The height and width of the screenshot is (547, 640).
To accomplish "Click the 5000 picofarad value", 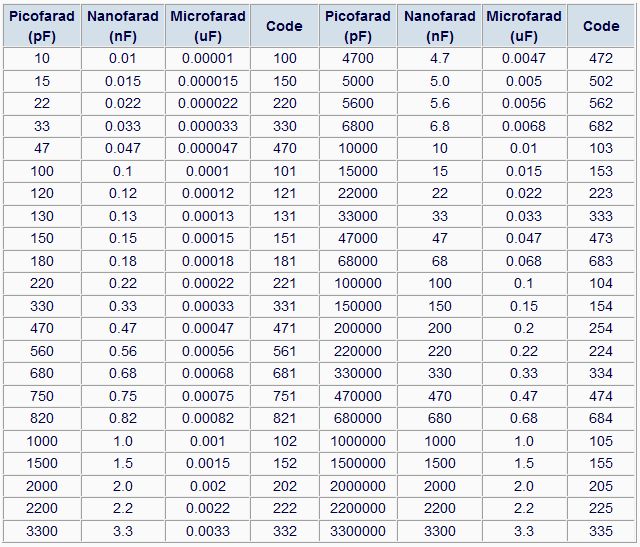I will (358, 81).
